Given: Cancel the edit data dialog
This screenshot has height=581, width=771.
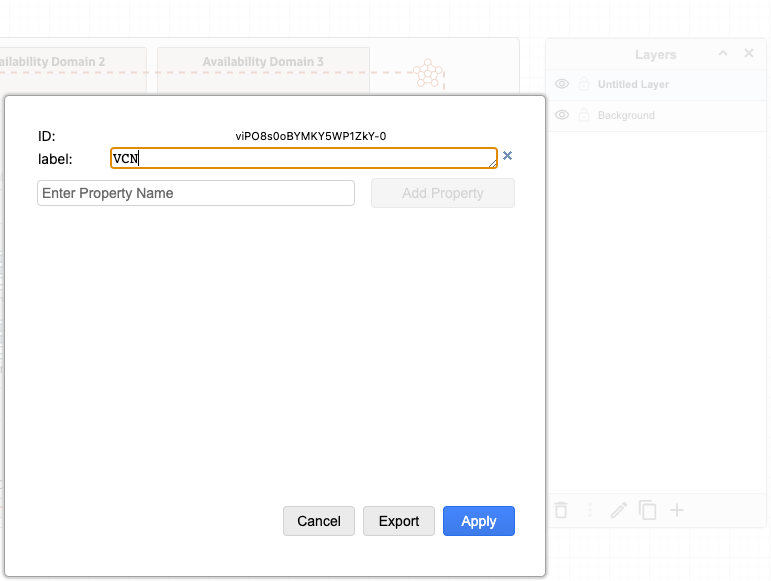Looking at the screenshot, I should pyautogui.click(x=319, y=521).
